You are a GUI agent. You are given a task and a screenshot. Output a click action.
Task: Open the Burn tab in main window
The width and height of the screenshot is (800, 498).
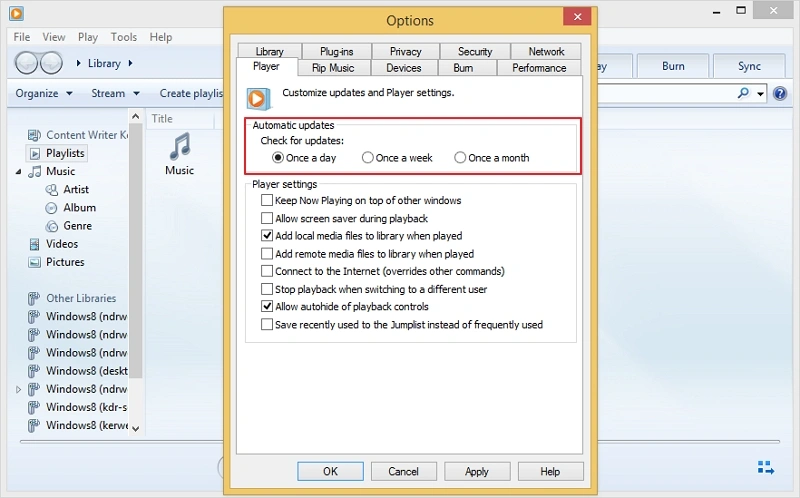click(673, 66)
